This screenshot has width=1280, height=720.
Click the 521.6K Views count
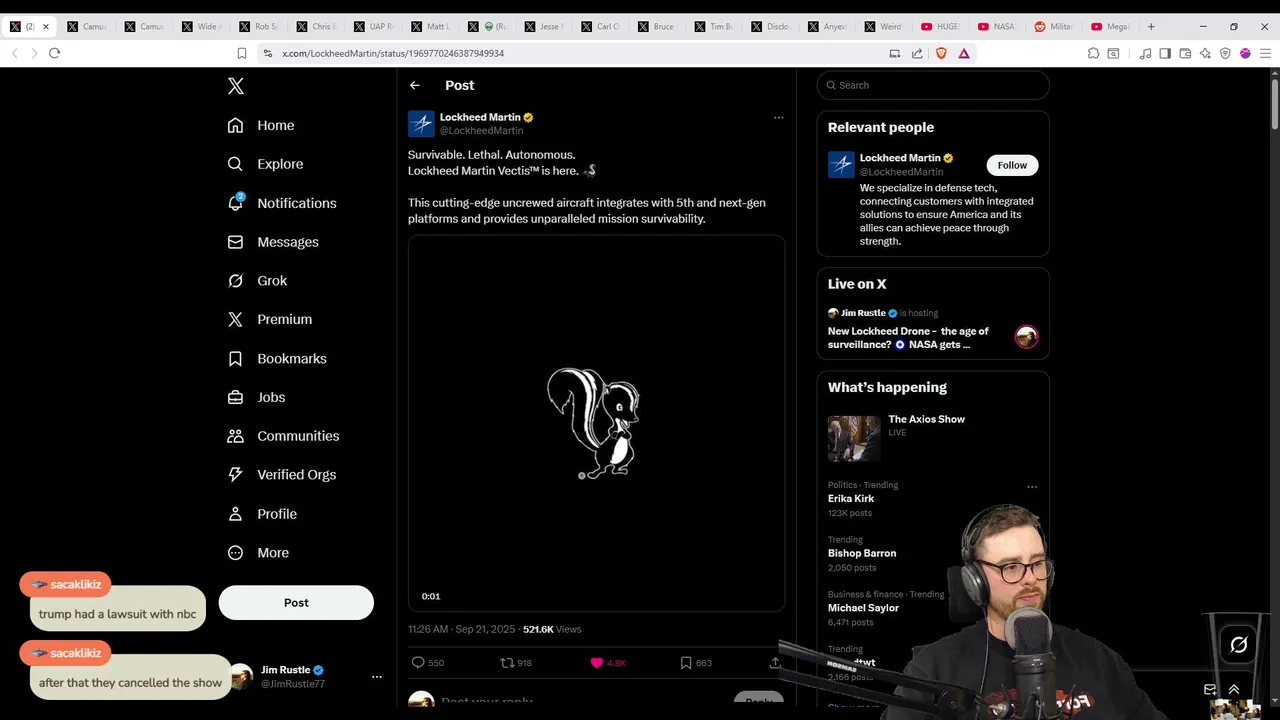pyautogui.click(x=552, y=629)
